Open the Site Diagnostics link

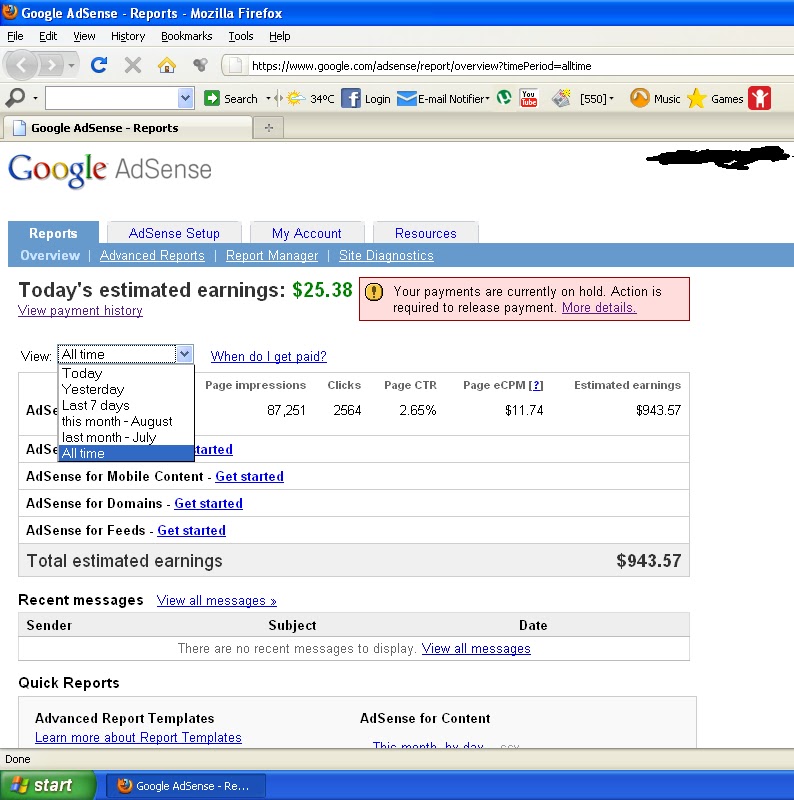pos(386,256)
